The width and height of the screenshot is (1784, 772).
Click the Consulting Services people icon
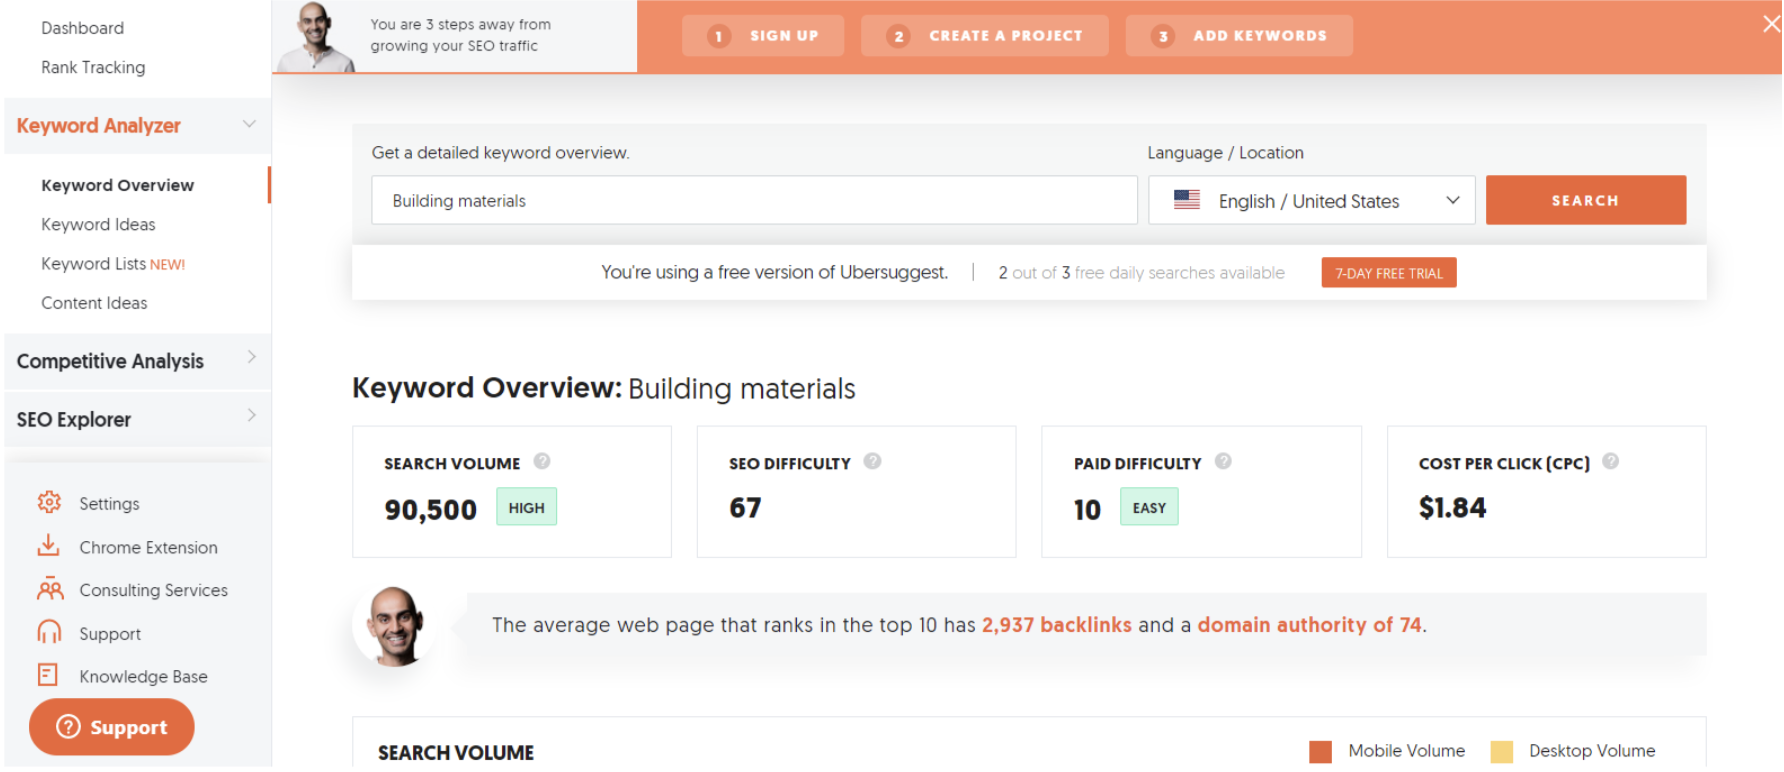pos(49,590)
